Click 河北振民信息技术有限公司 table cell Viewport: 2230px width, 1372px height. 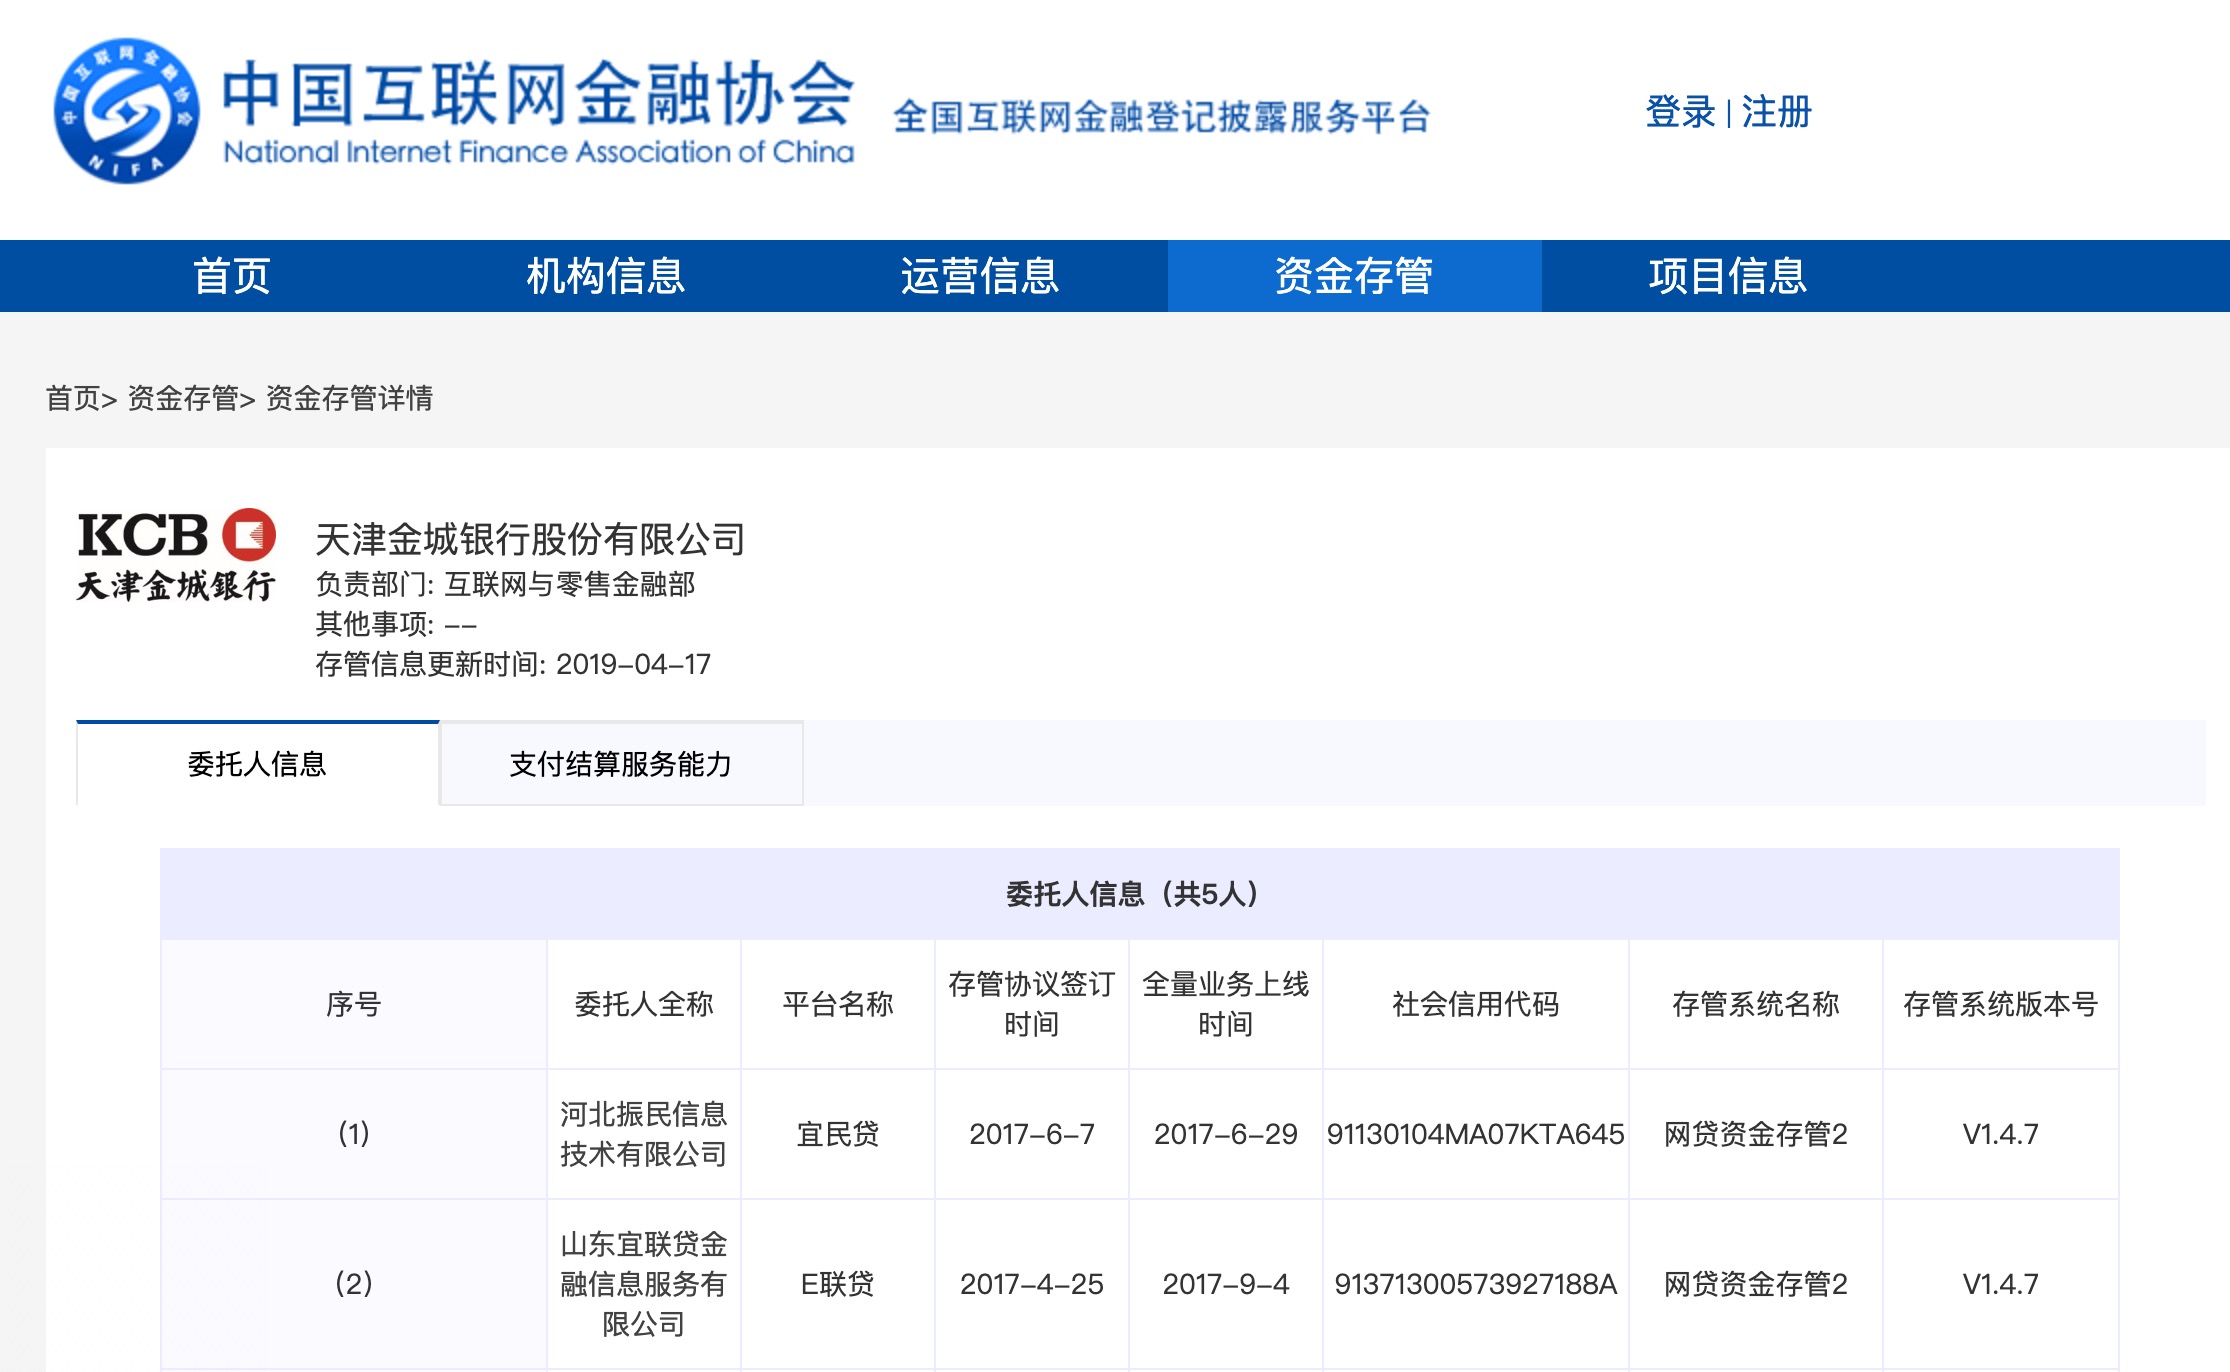(x=643, y=1134)
